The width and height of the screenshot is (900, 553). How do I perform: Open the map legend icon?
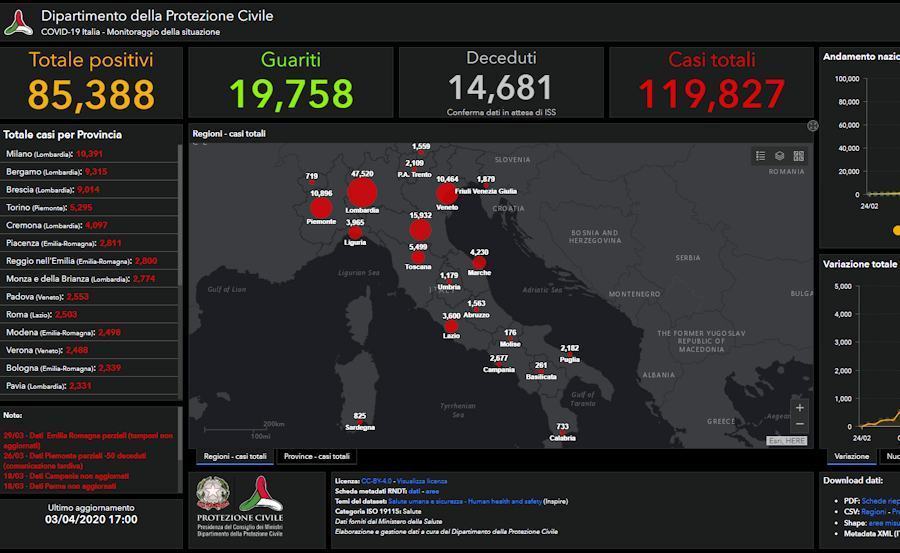(x=761, y=156)
